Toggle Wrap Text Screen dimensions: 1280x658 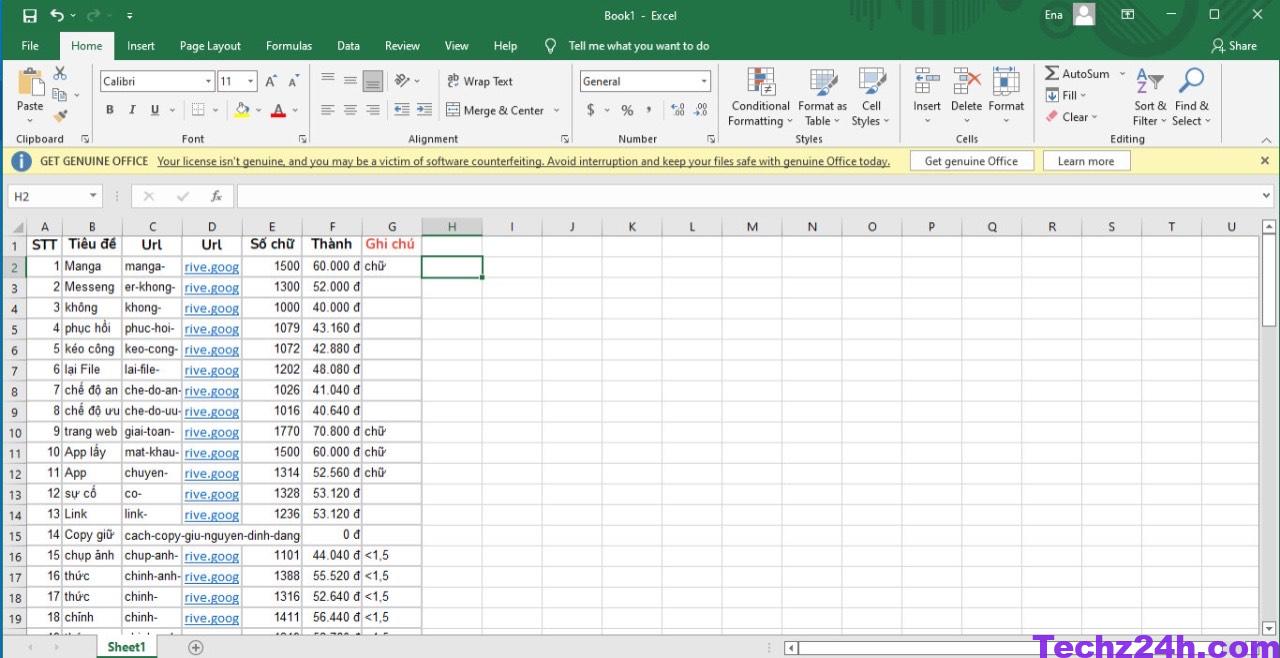click(480, 81)
